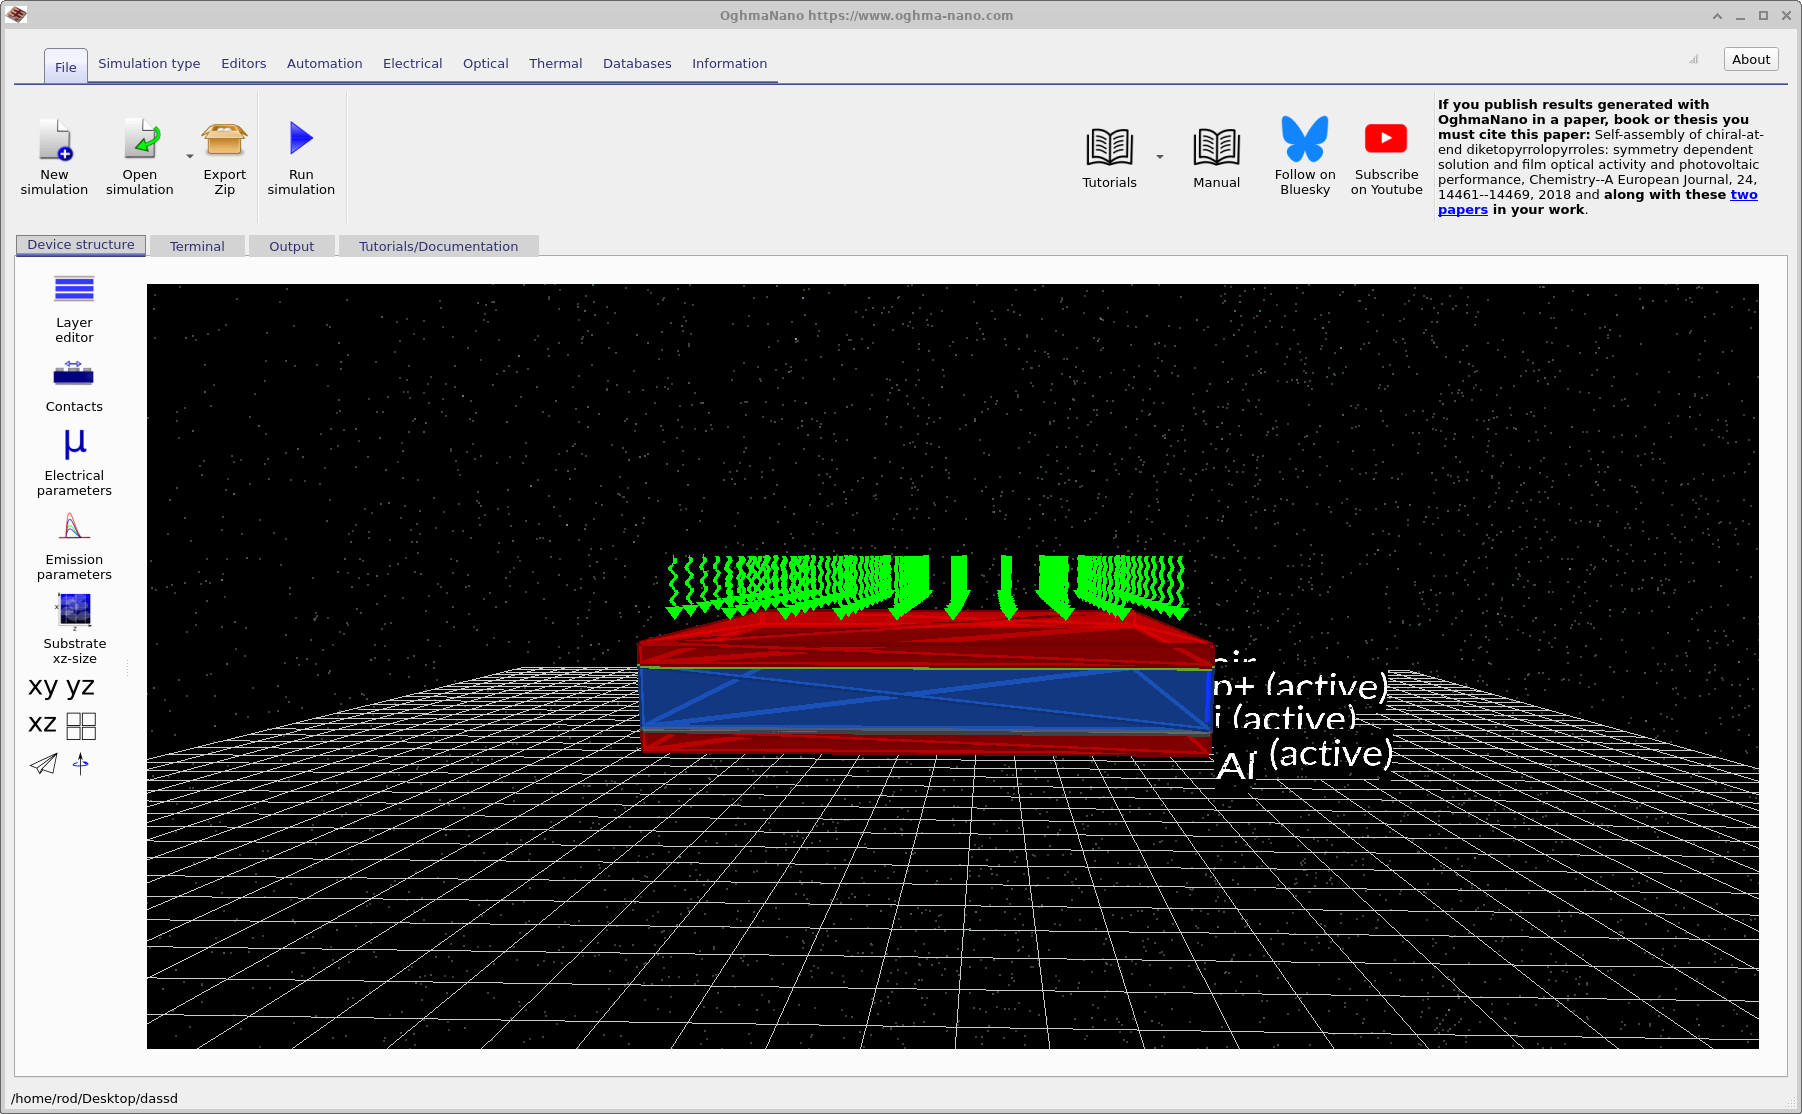This screenshot has width=1802, height=1114.
Task: Toggle the four-pane grid view icon
Action: 81,726
